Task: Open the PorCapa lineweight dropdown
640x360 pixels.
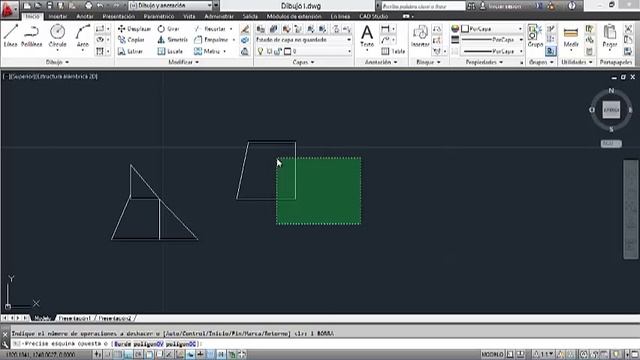Action: [492, 40]
